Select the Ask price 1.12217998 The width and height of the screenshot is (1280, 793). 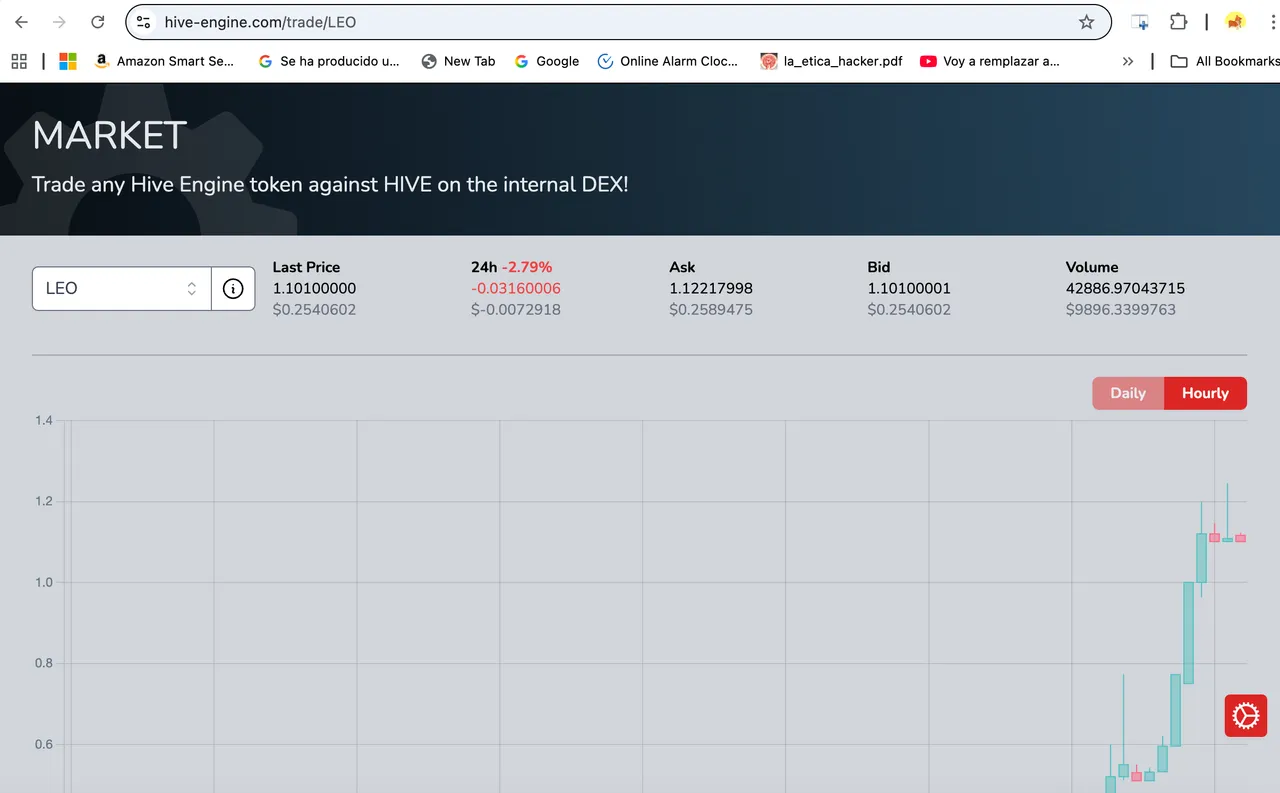[711, 288]
